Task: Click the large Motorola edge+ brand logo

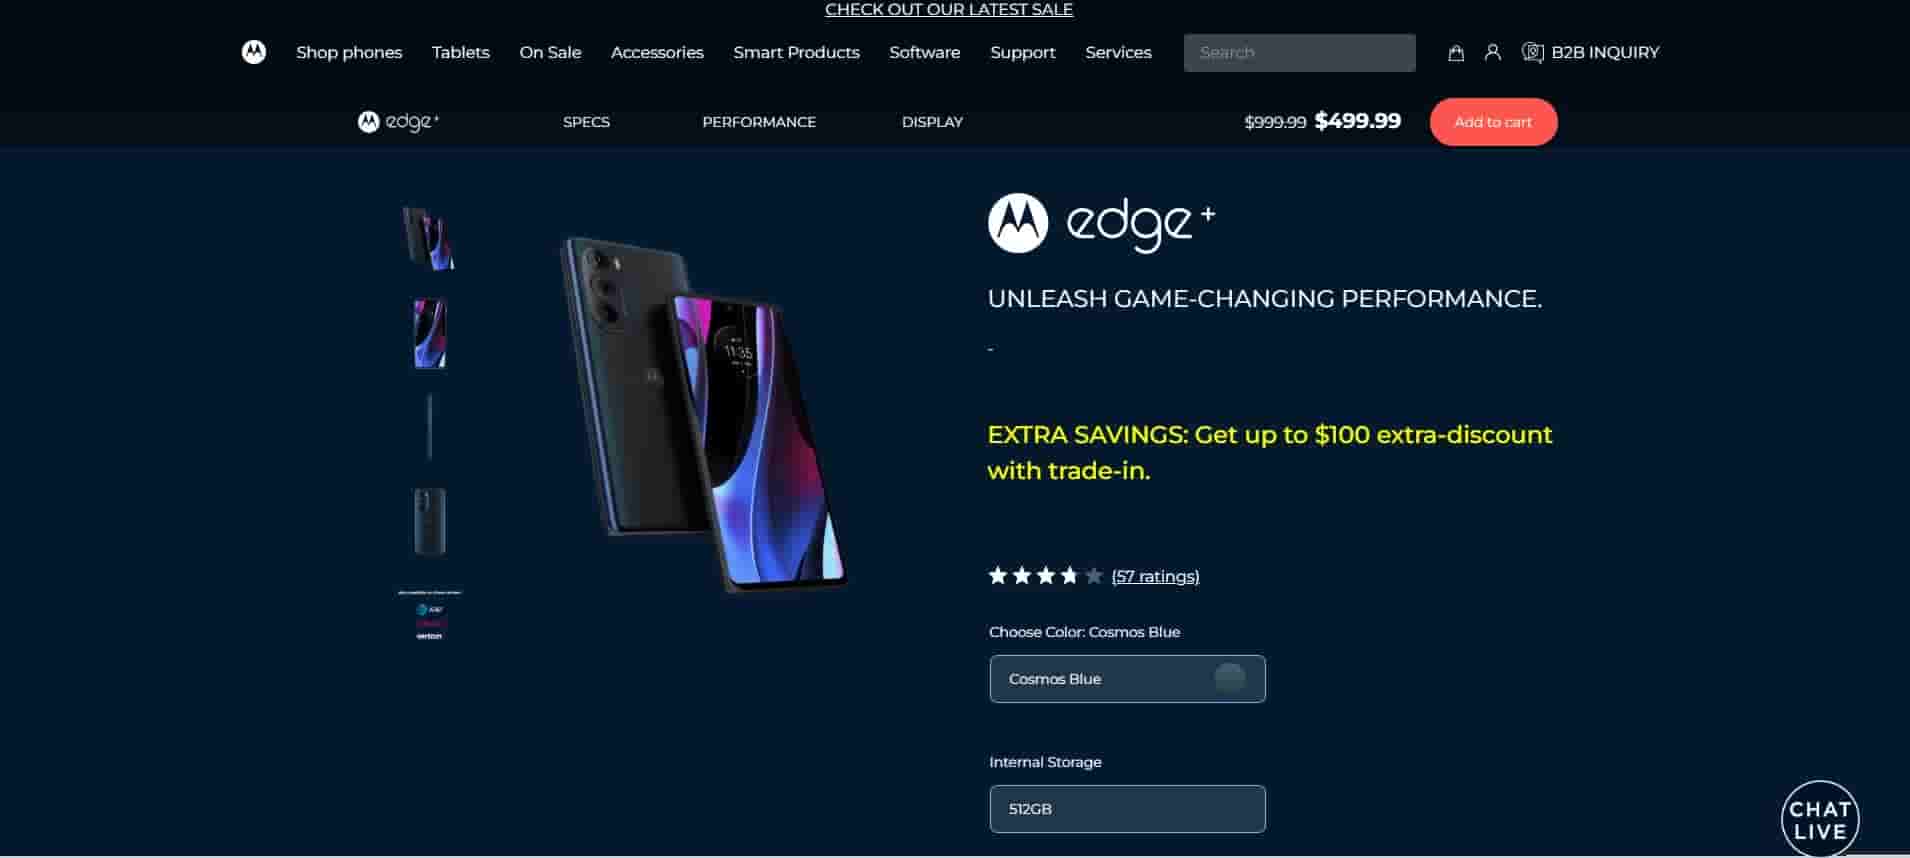Action: [1101, 223]
